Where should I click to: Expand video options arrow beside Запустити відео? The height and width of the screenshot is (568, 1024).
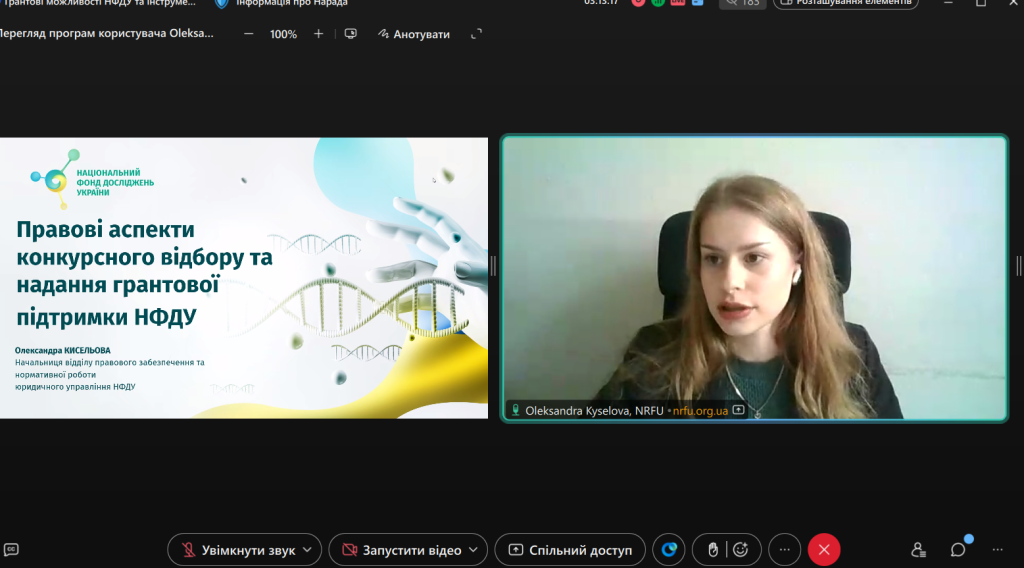pyautogui.click(x=474, y=550)
